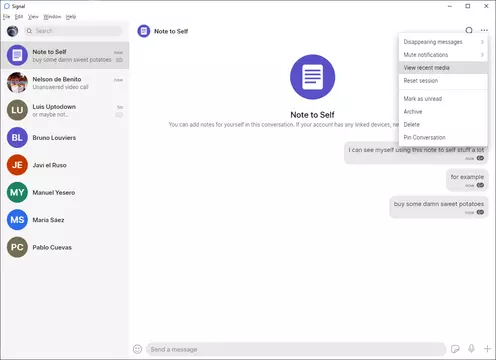The height and width of the screenshot is (360, 496).
Task: Choose Pin Conversation option
Action: tap(443, 137)
